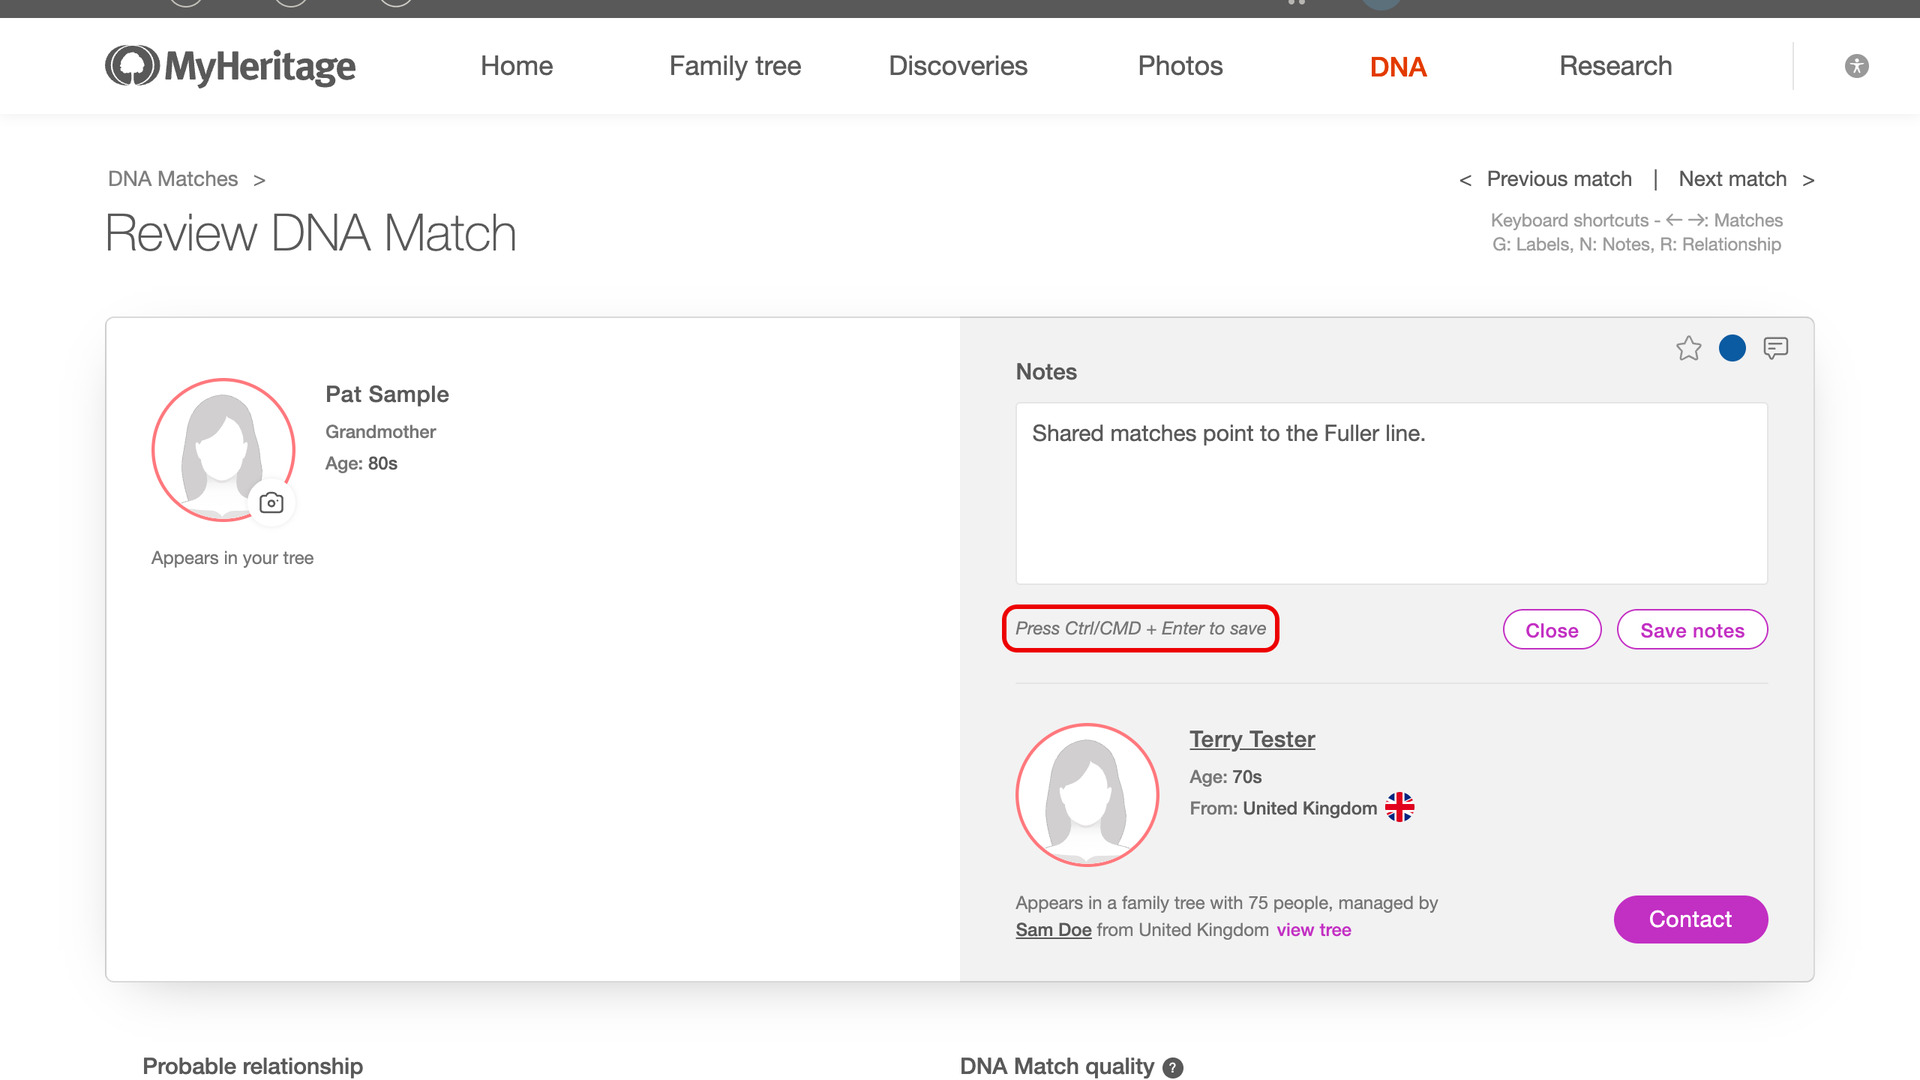Screen dimensions: 1920x1080
Task: Open the Research menu
Action: pos(1615,66)
